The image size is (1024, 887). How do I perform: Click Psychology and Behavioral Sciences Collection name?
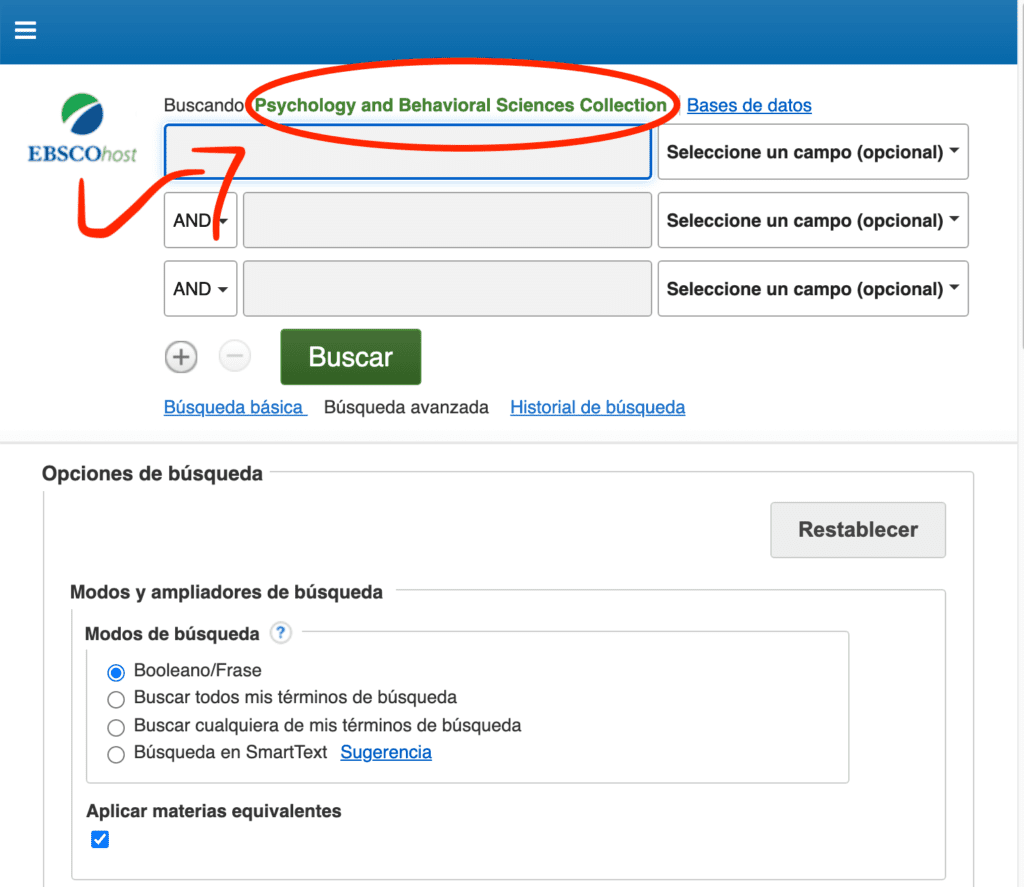460,105
